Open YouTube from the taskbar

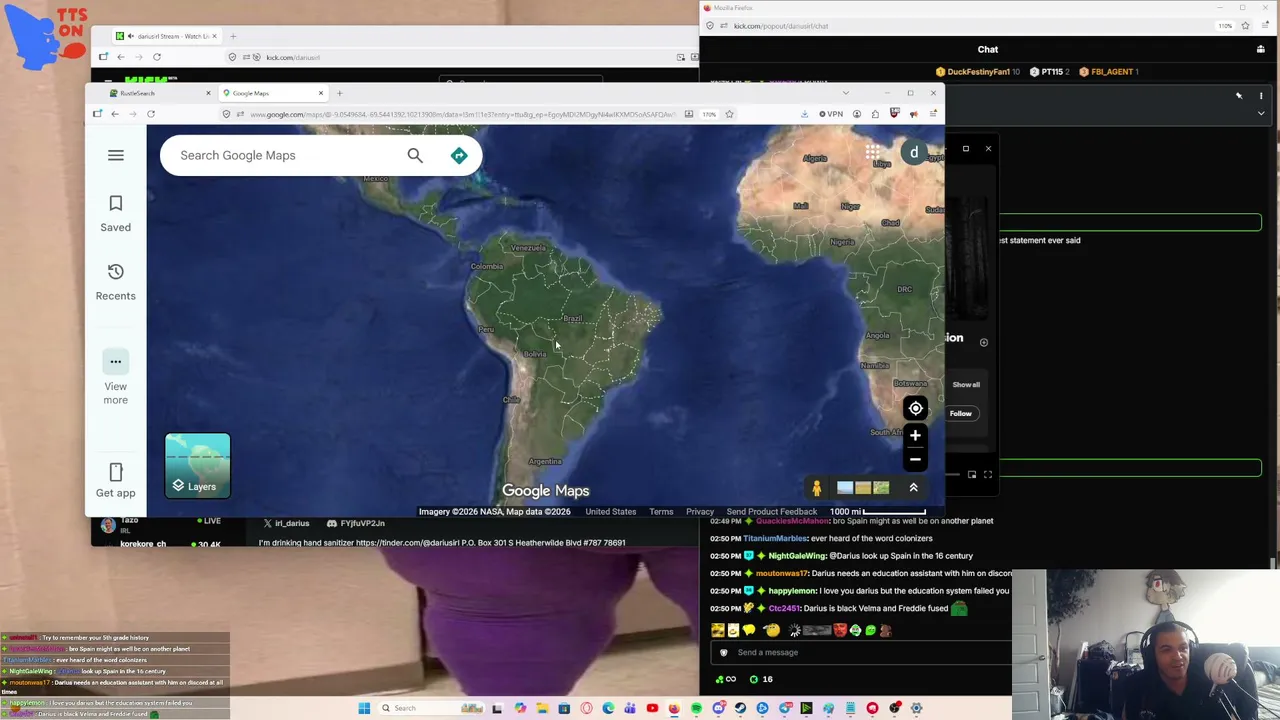click(x=652, y=708)
